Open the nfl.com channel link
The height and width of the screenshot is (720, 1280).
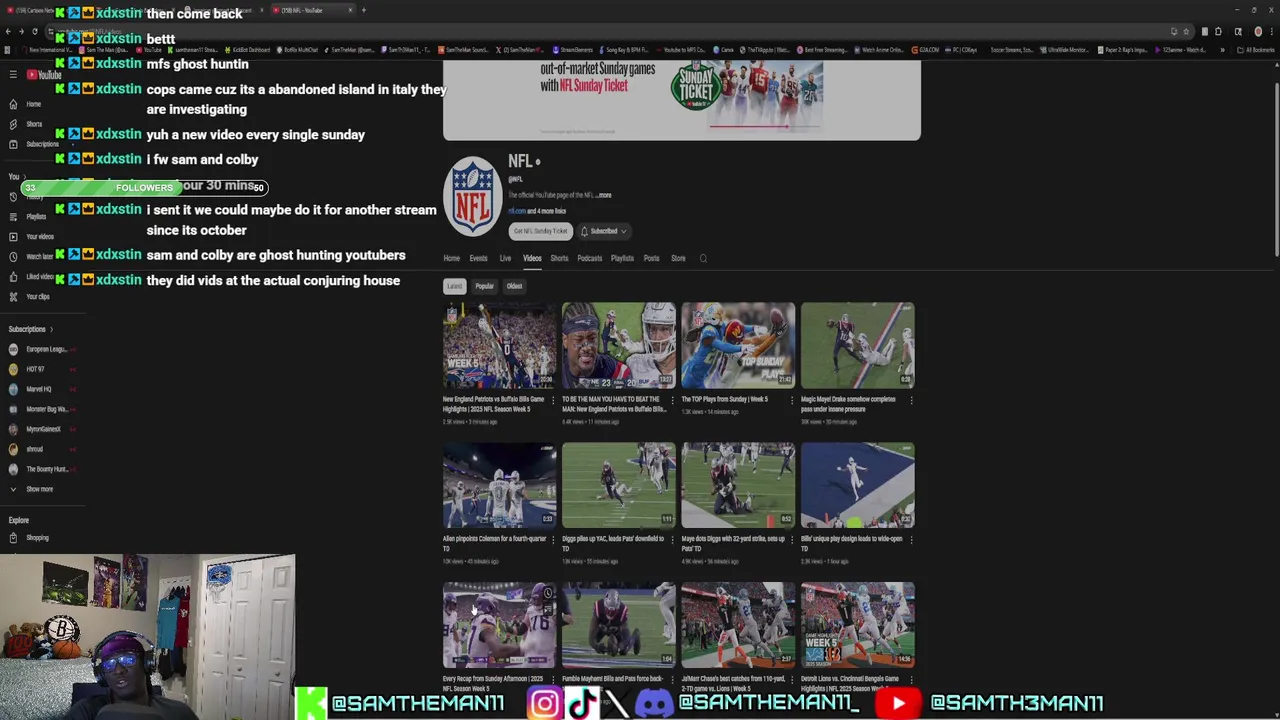click(x=517, y=211)
